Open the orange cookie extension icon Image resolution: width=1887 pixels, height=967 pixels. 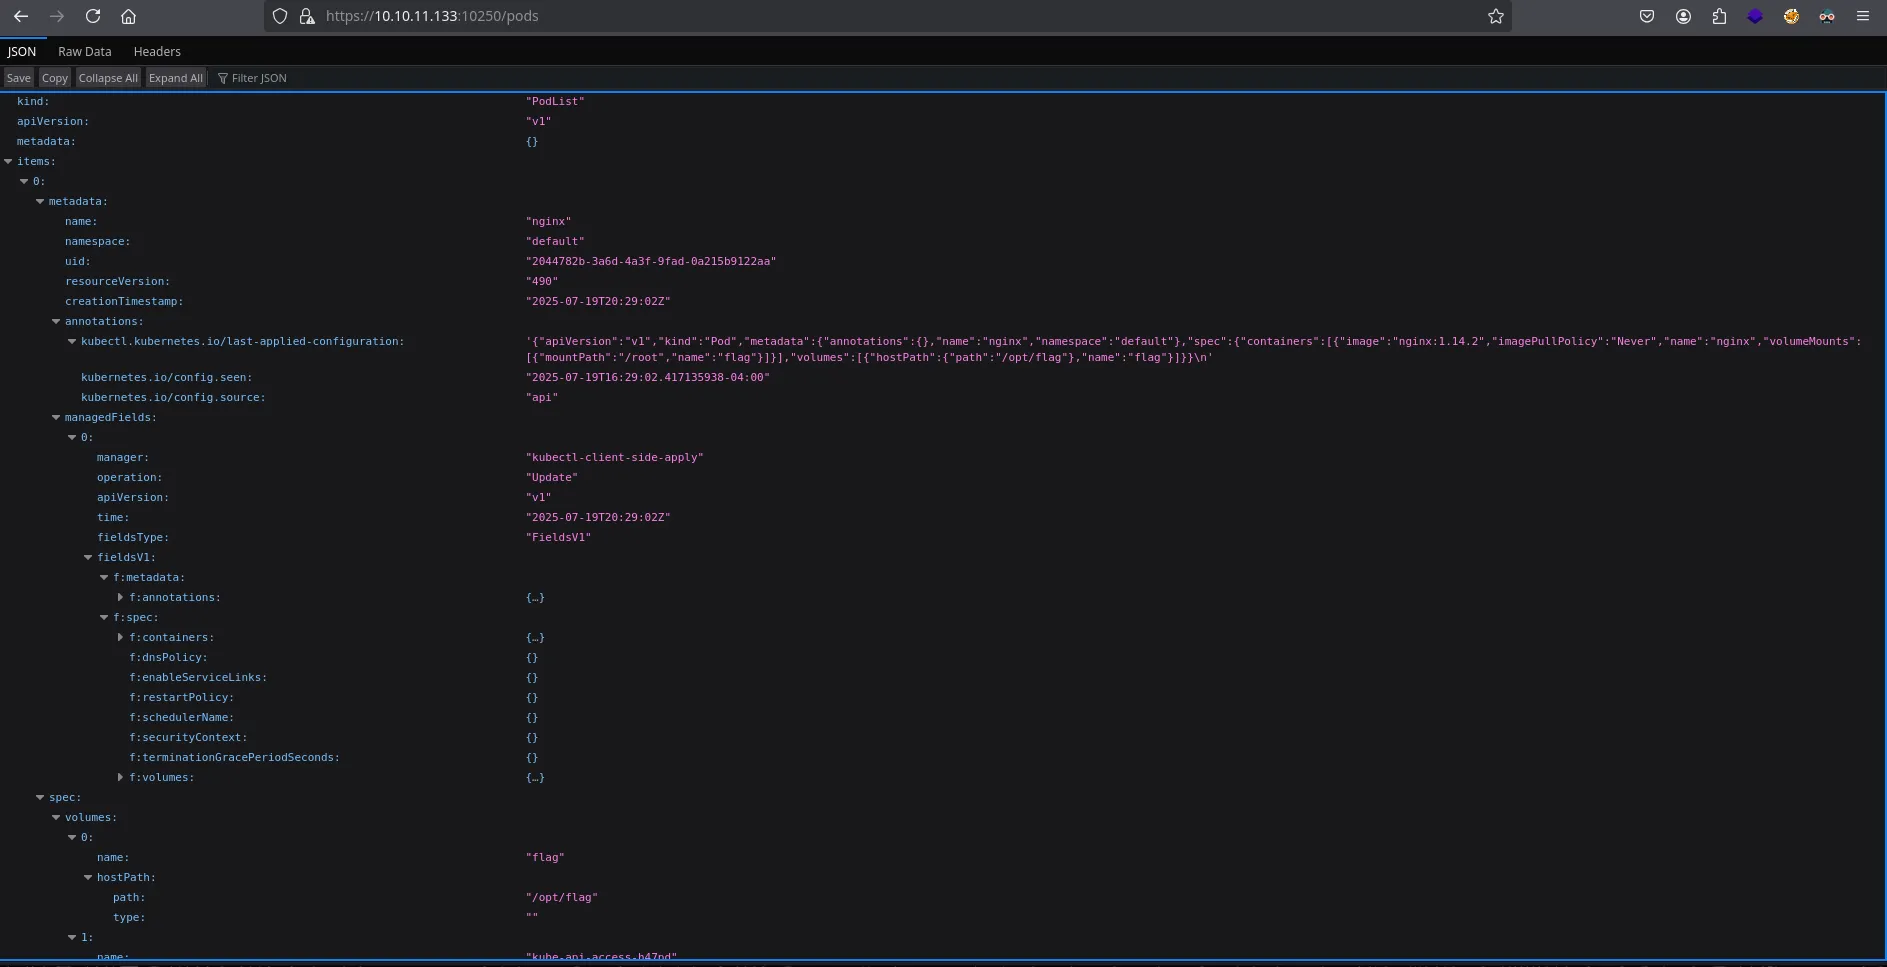[1791, 16]
